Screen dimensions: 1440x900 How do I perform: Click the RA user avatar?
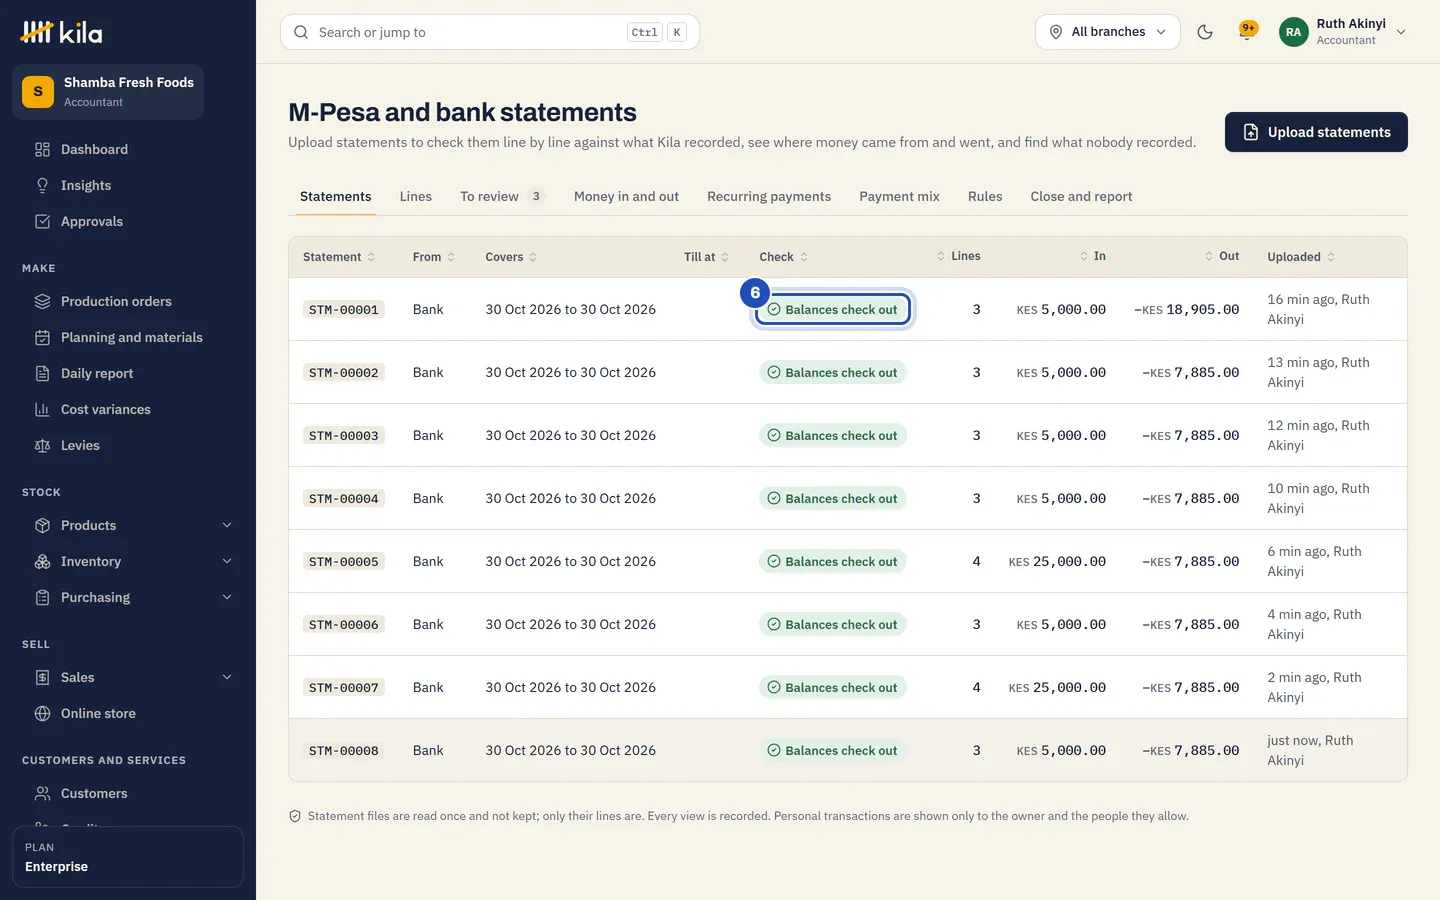click(1293, 32)
